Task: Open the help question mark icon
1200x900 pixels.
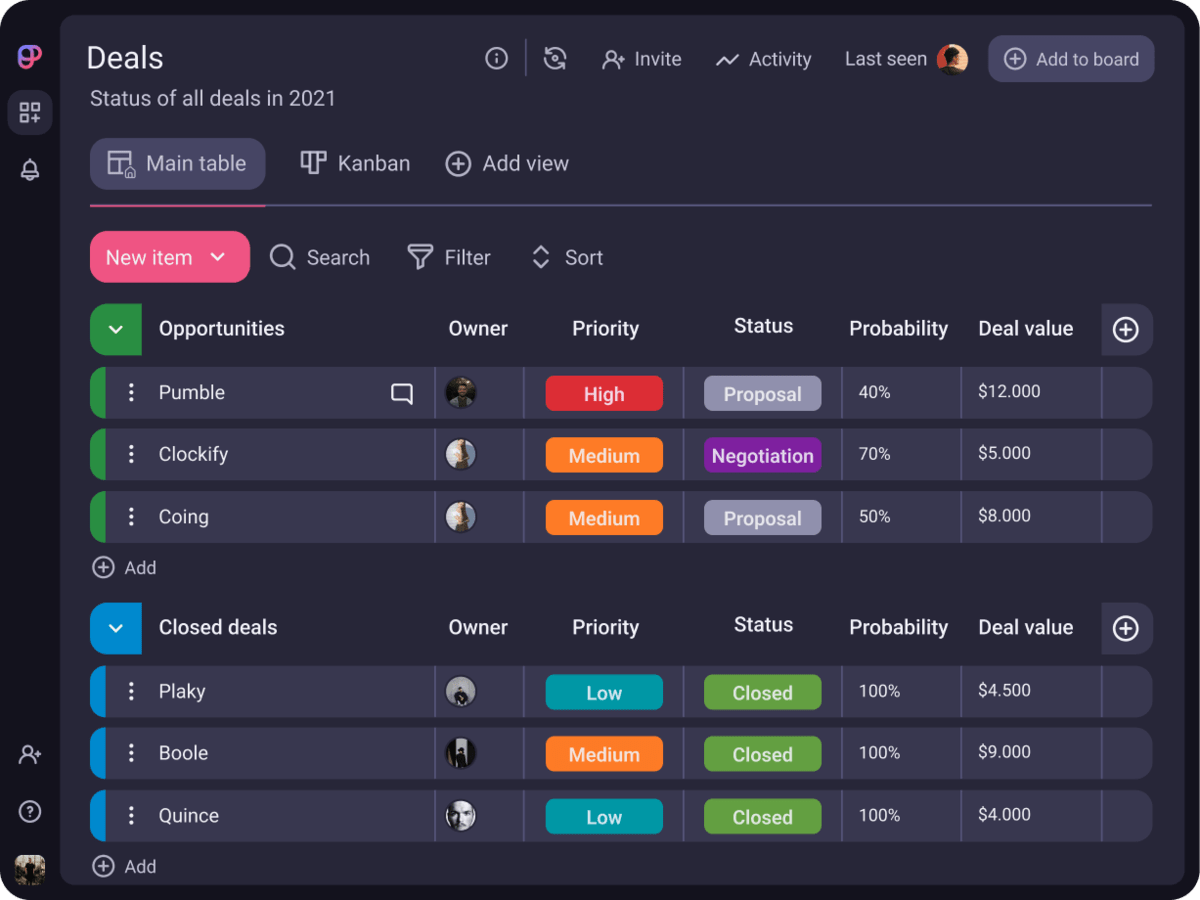Action: 30,811
